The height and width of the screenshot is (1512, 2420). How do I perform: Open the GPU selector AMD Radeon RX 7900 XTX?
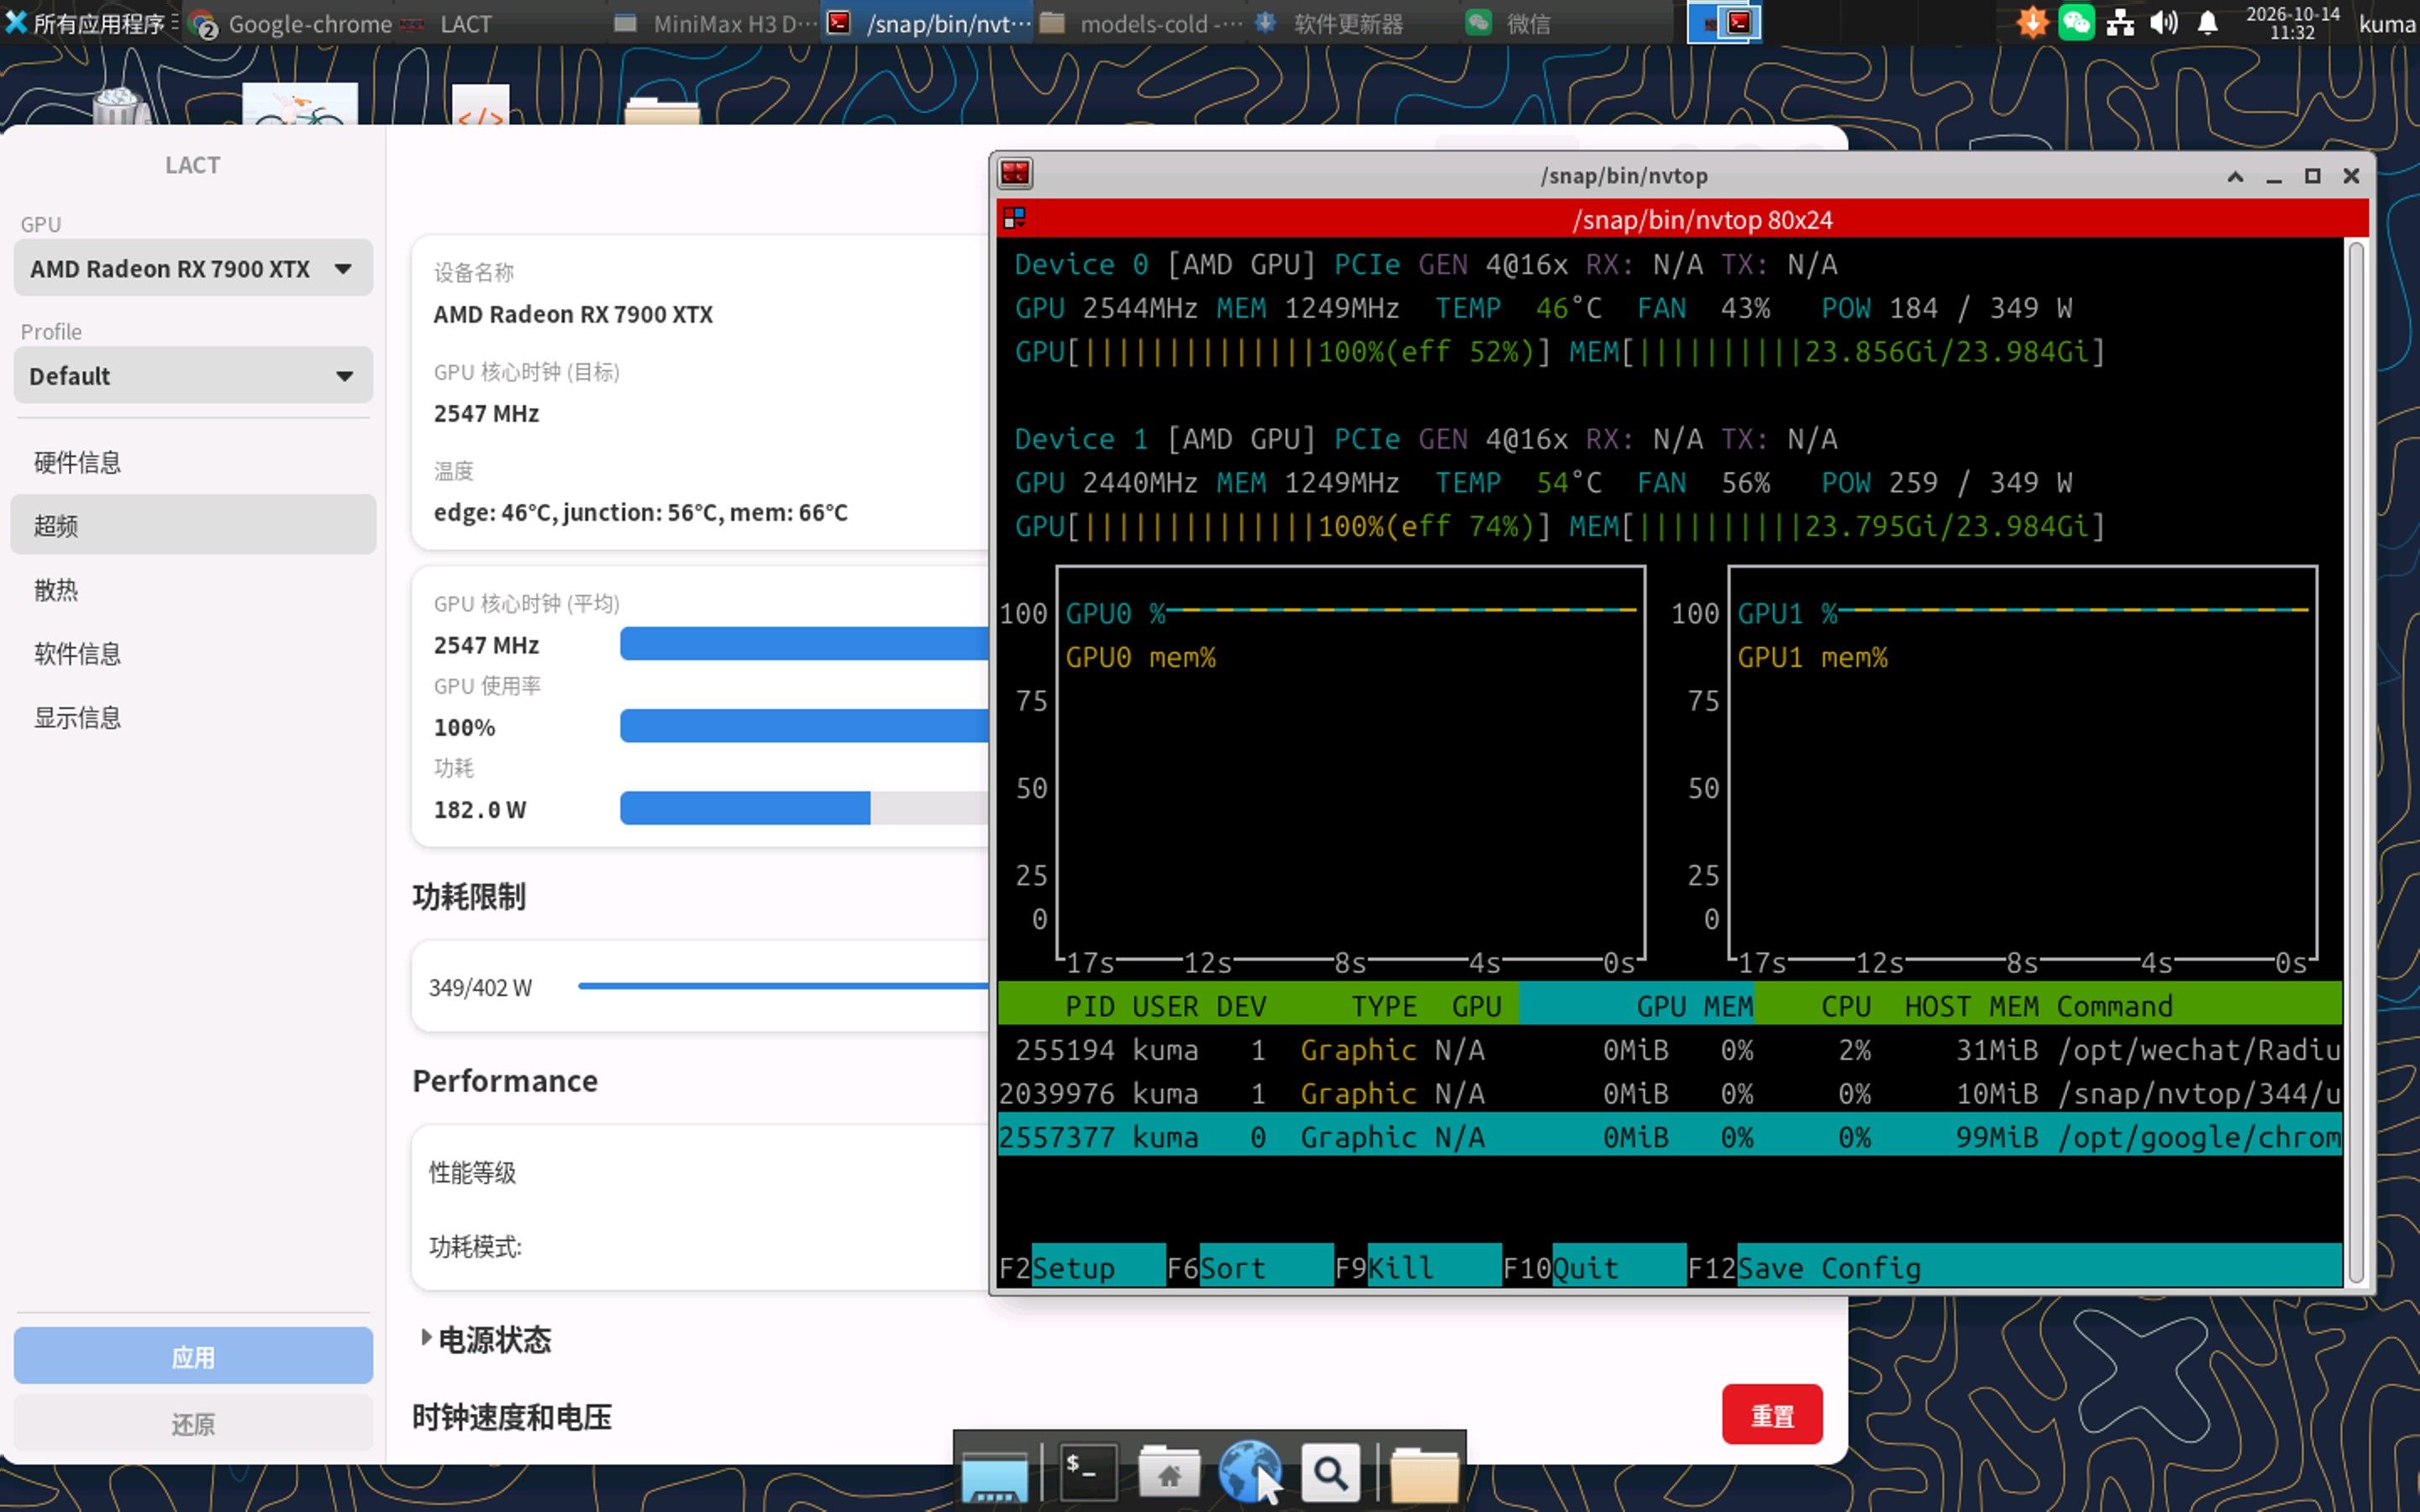click(x=193, y=268)
